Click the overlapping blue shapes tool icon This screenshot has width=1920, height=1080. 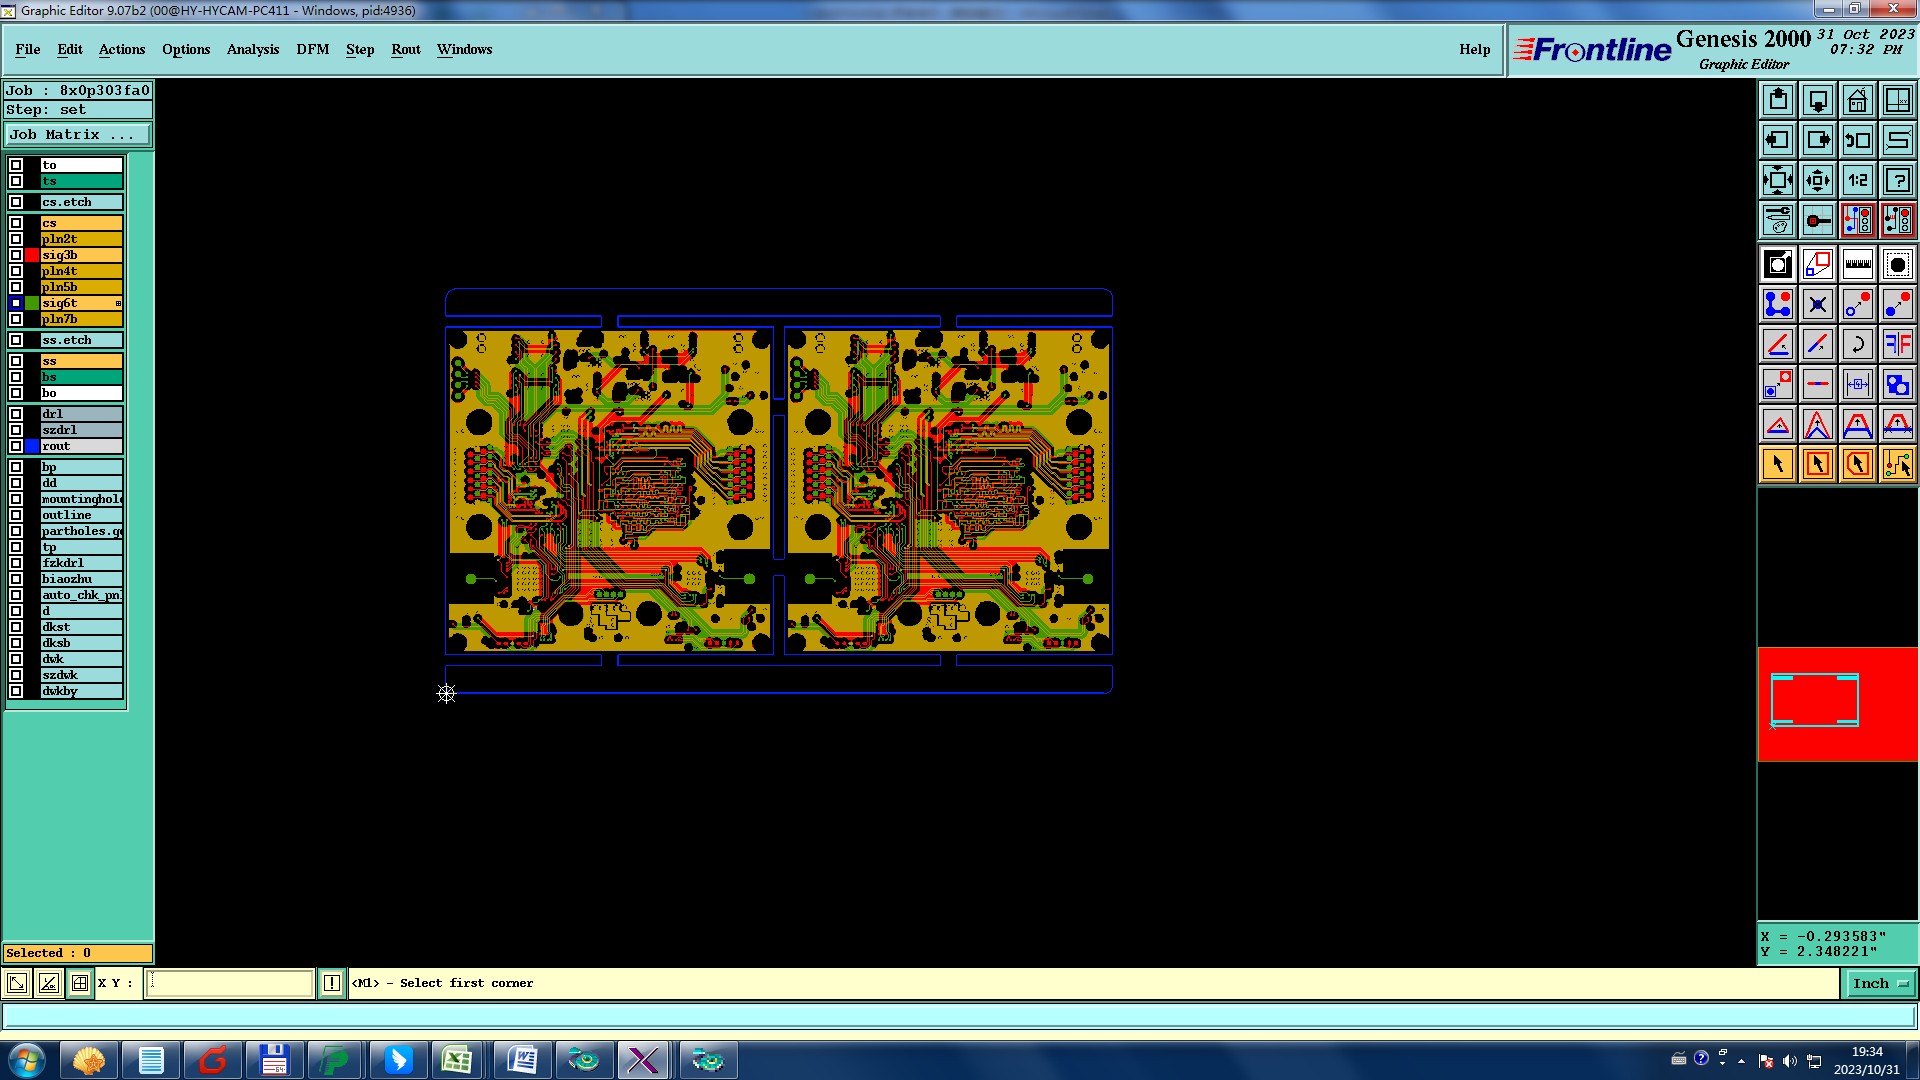pos(1898,384)
